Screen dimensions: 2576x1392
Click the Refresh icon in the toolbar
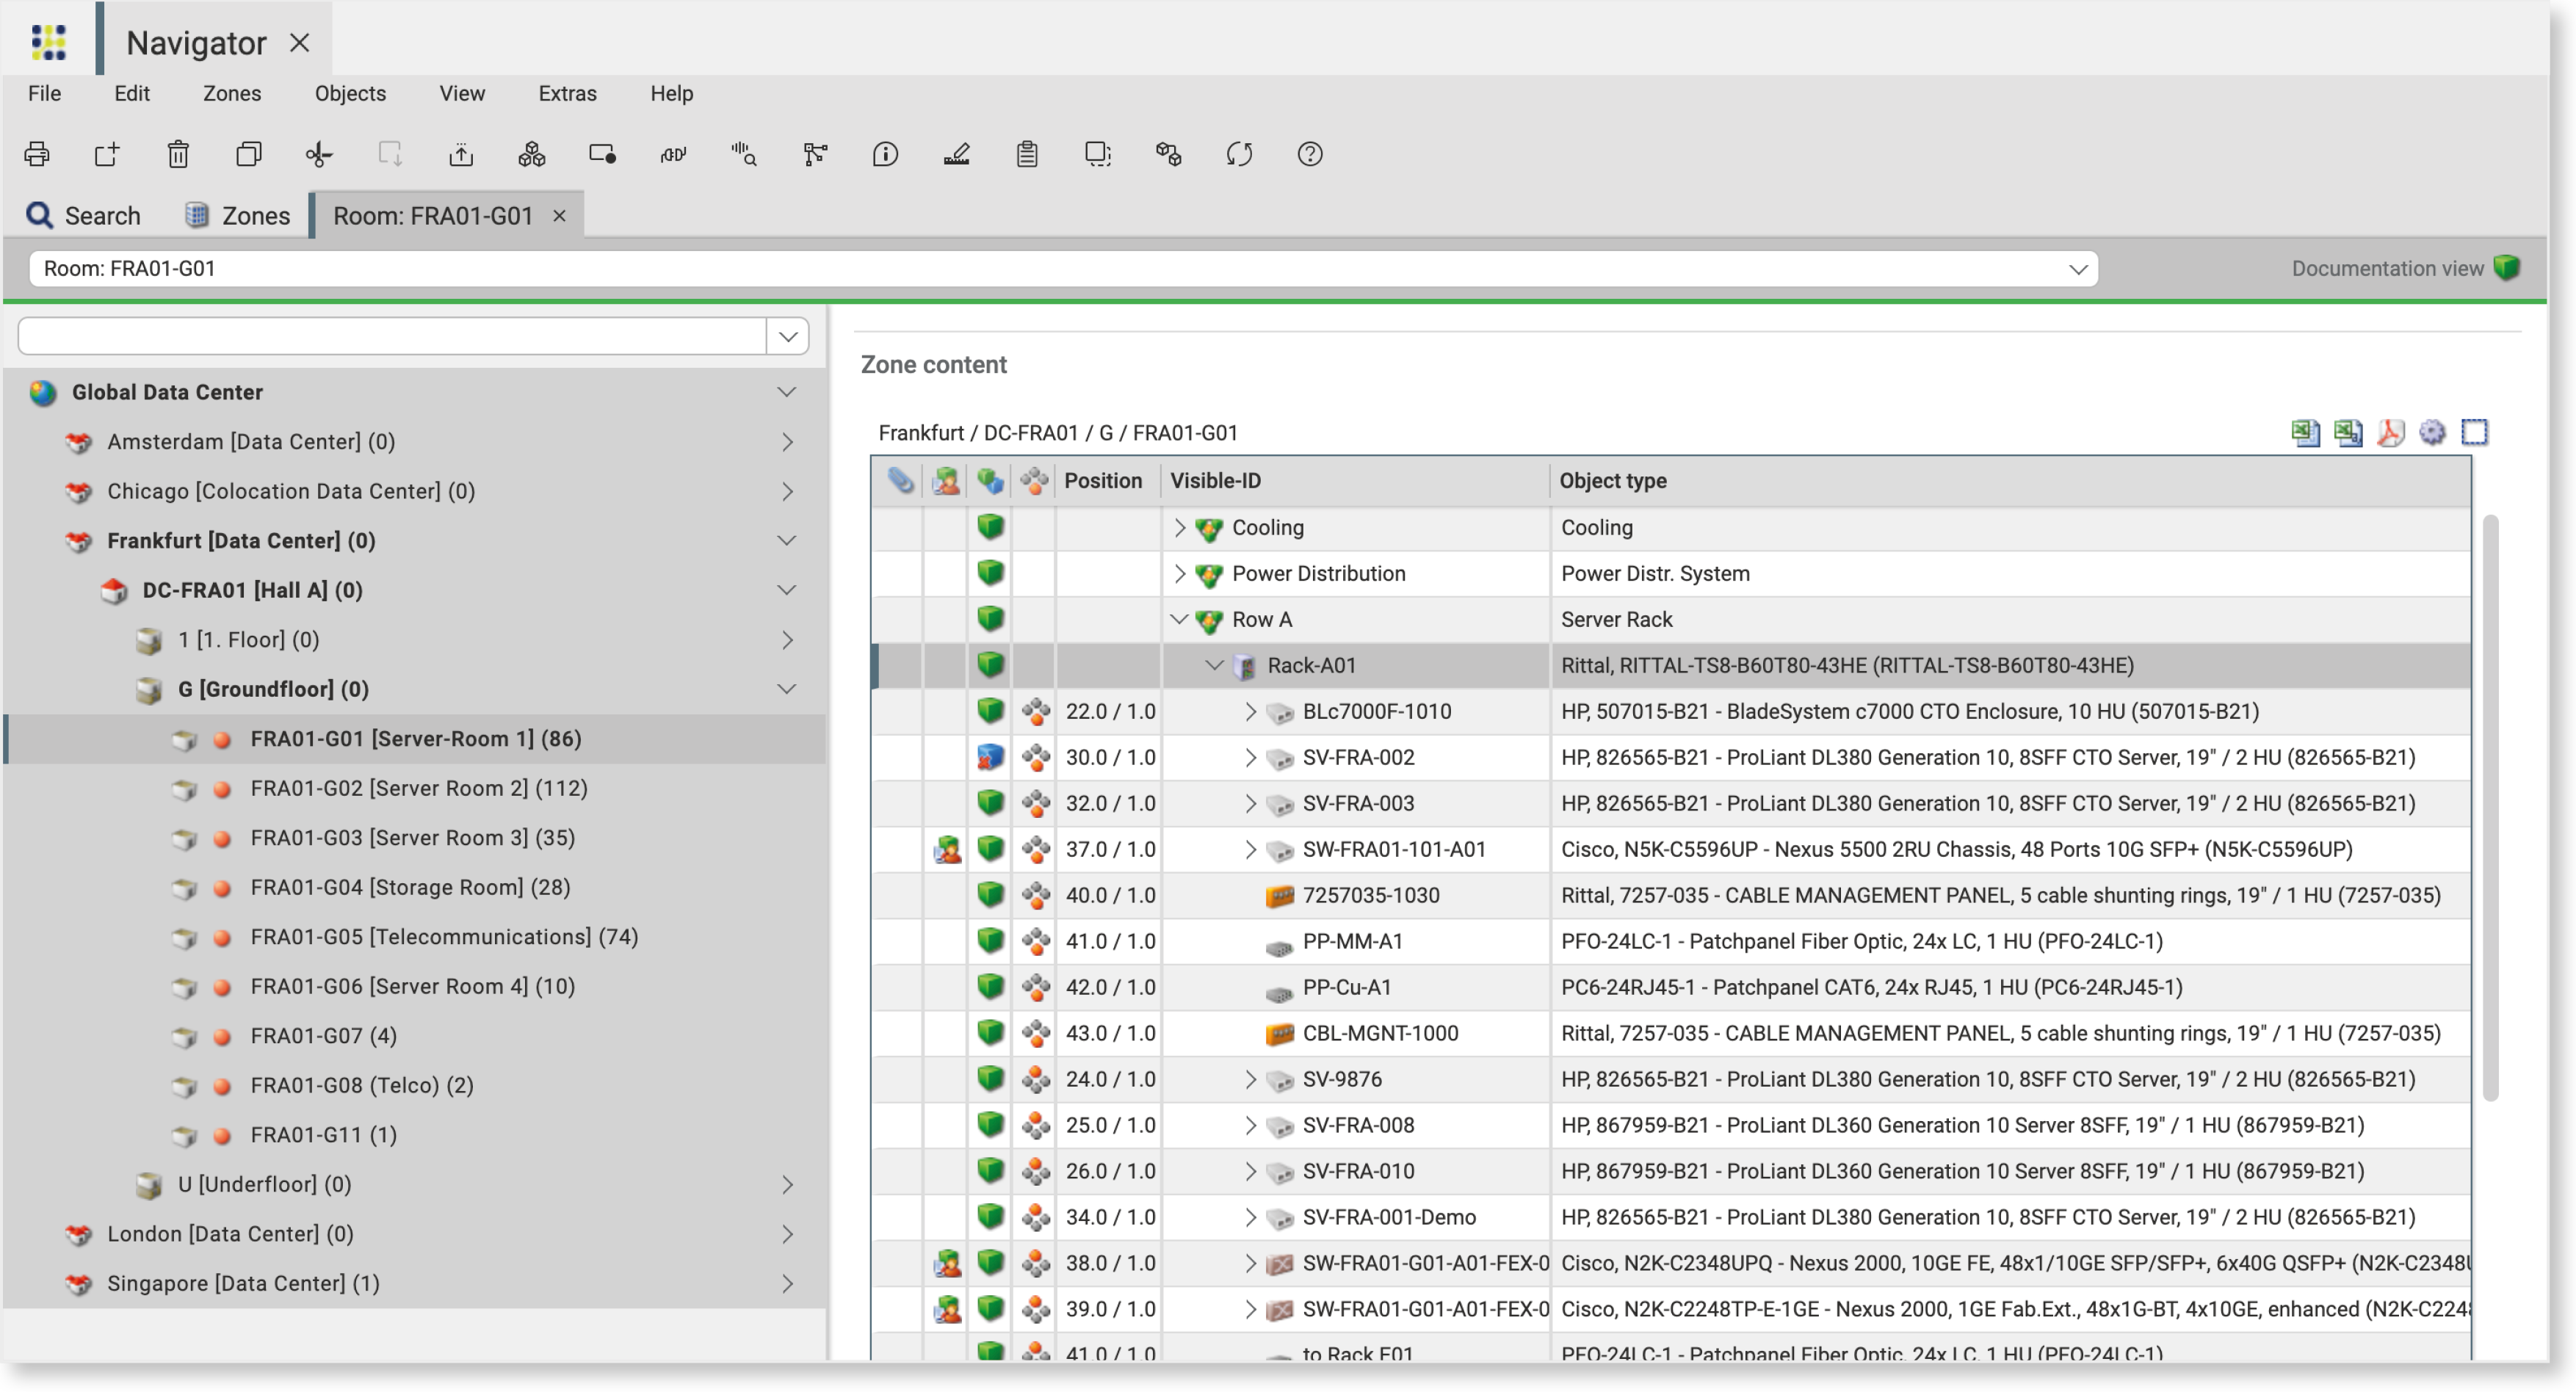point(1240,154)
